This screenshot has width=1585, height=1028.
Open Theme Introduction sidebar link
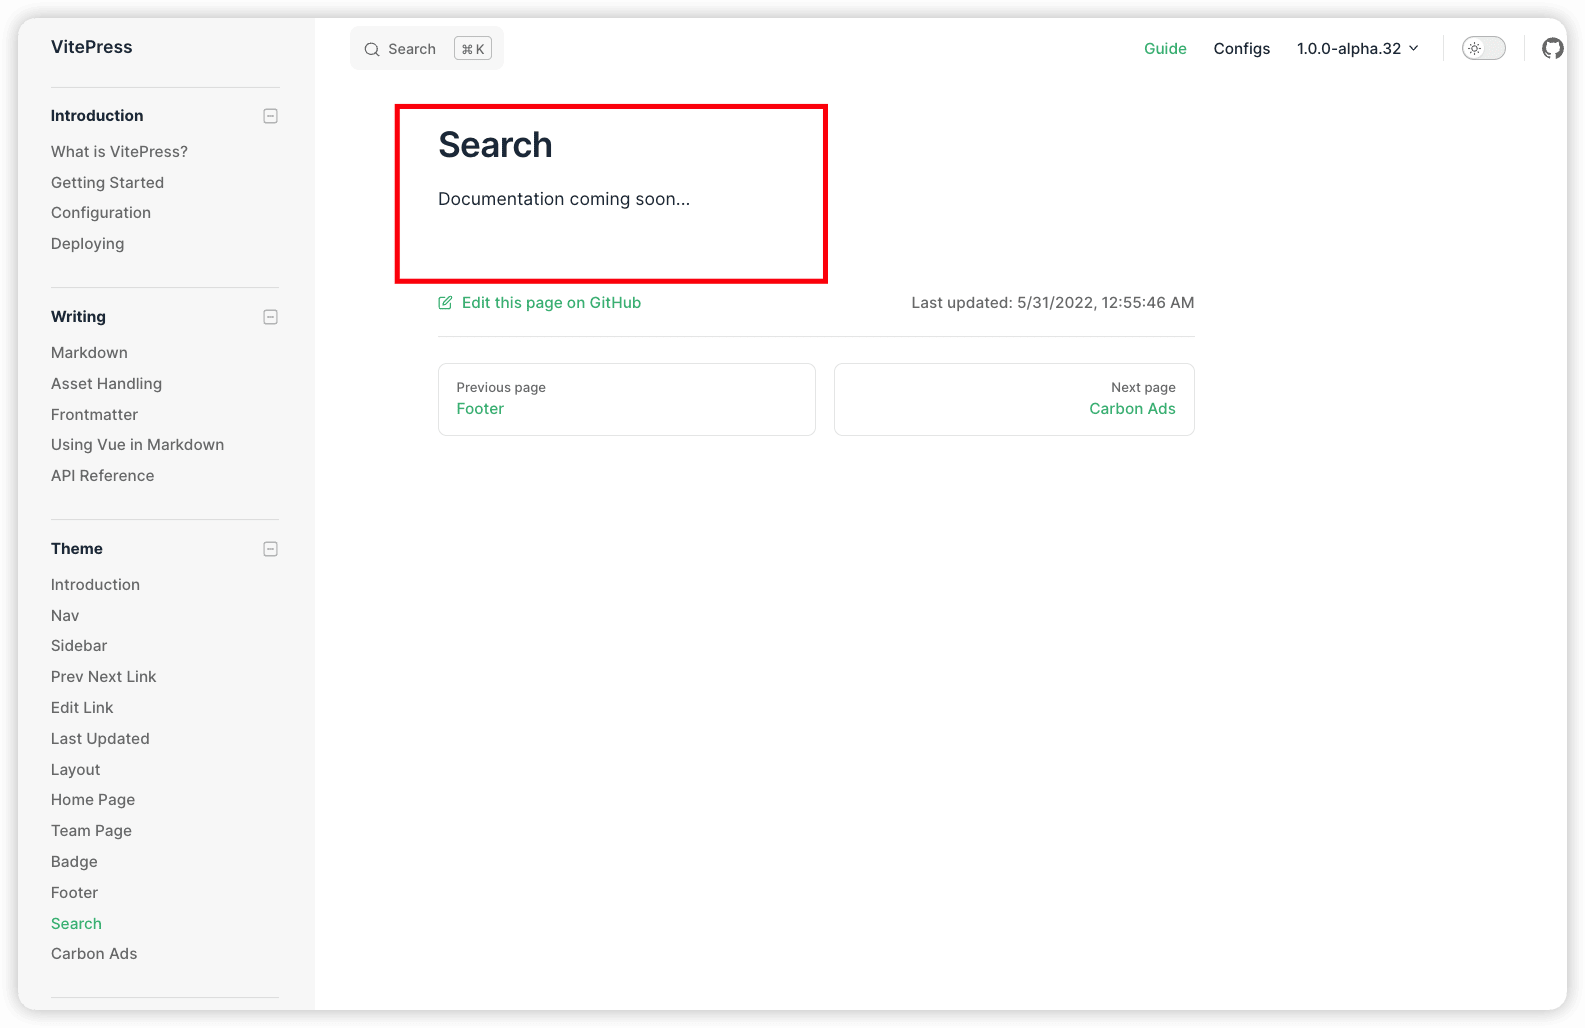[x=95, y=585]
